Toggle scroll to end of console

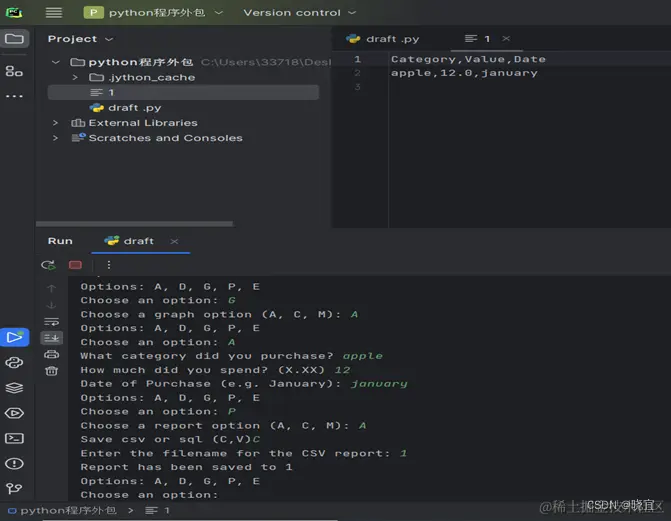point(51,338)
